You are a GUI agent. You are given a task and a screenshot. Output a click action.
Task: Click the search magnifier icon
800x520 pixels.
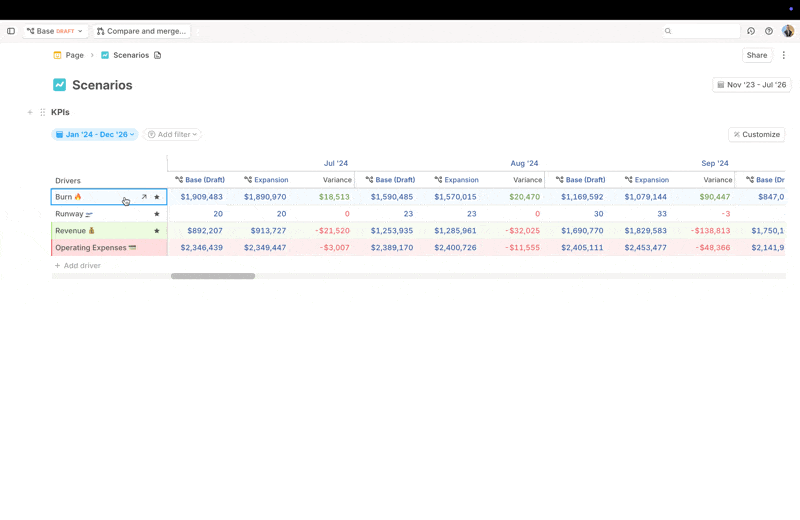point(668,31)
